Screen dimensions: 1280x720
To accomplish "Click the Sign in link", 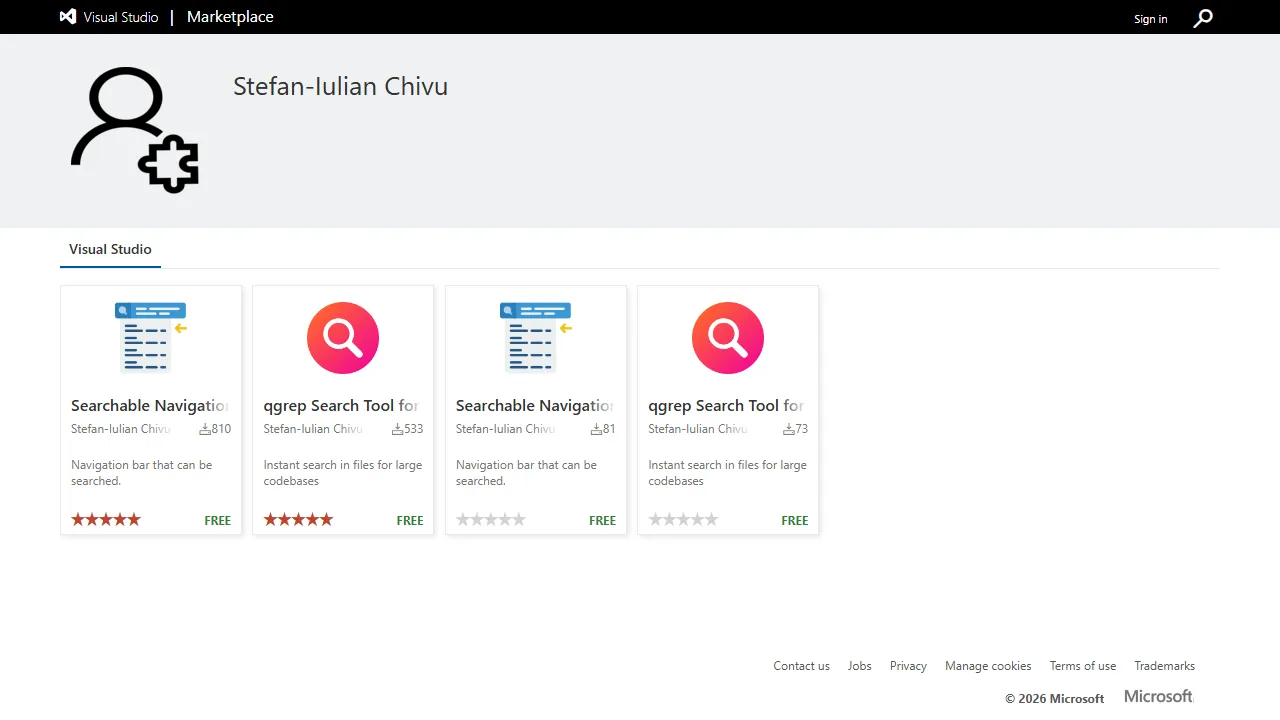I will pos(1150,18).
